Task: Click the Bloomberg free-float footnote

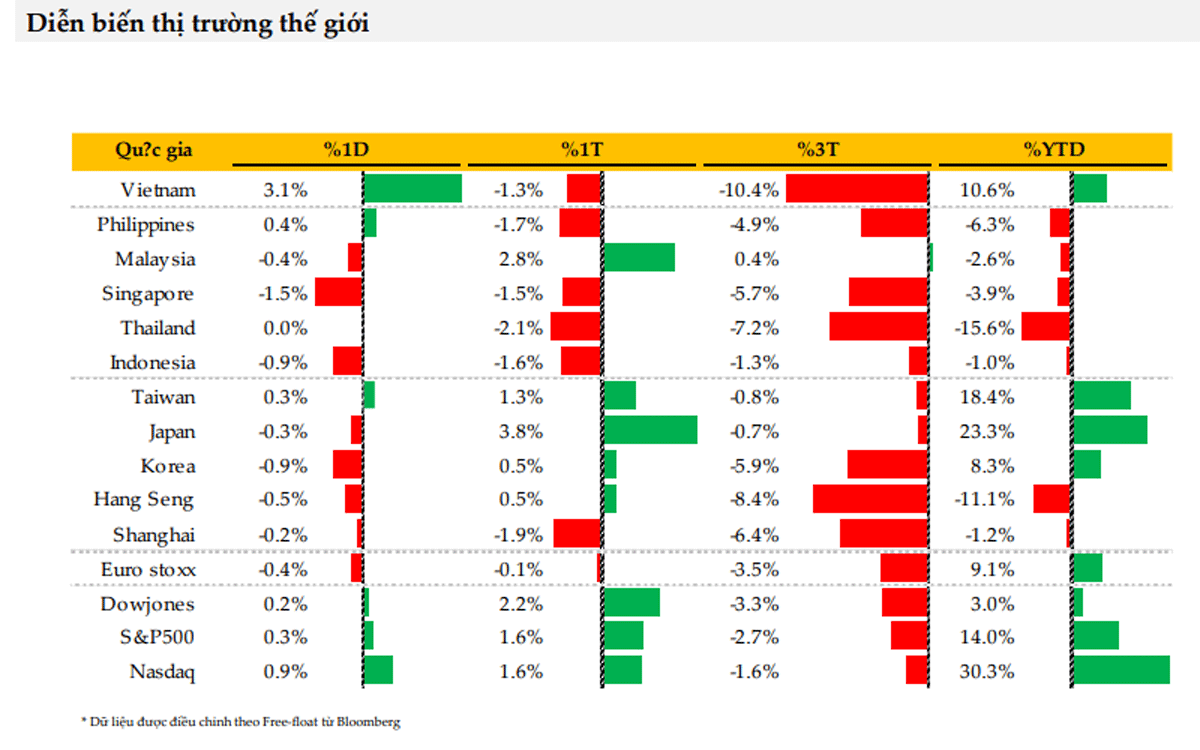Action: click(x=240, y=721)
